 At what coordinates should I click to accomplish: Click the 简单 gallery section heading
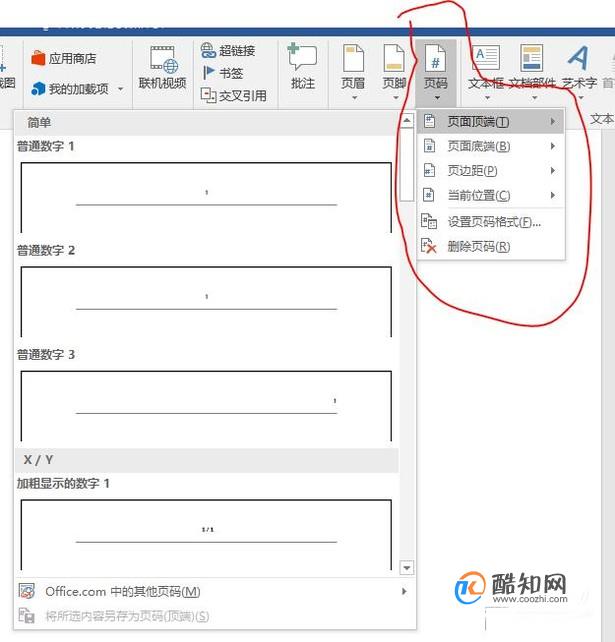click(x=39, y=122)
